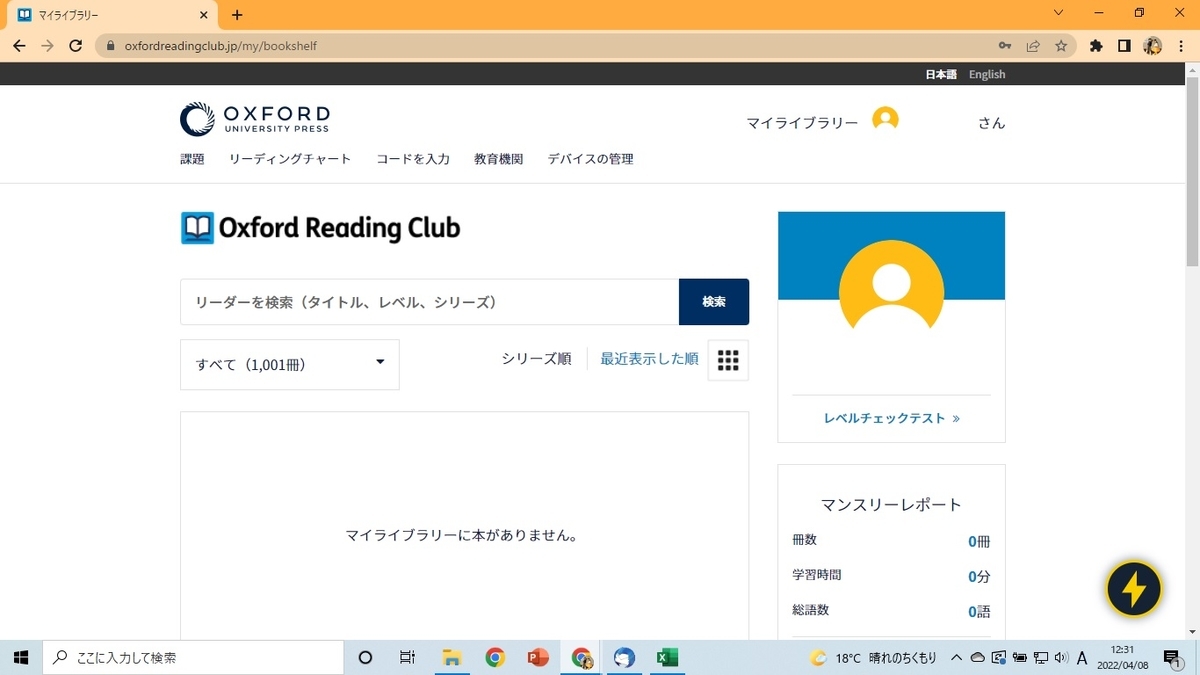
Task: Open the デバイスの管理 menu item
Action: tap(590, 159)
